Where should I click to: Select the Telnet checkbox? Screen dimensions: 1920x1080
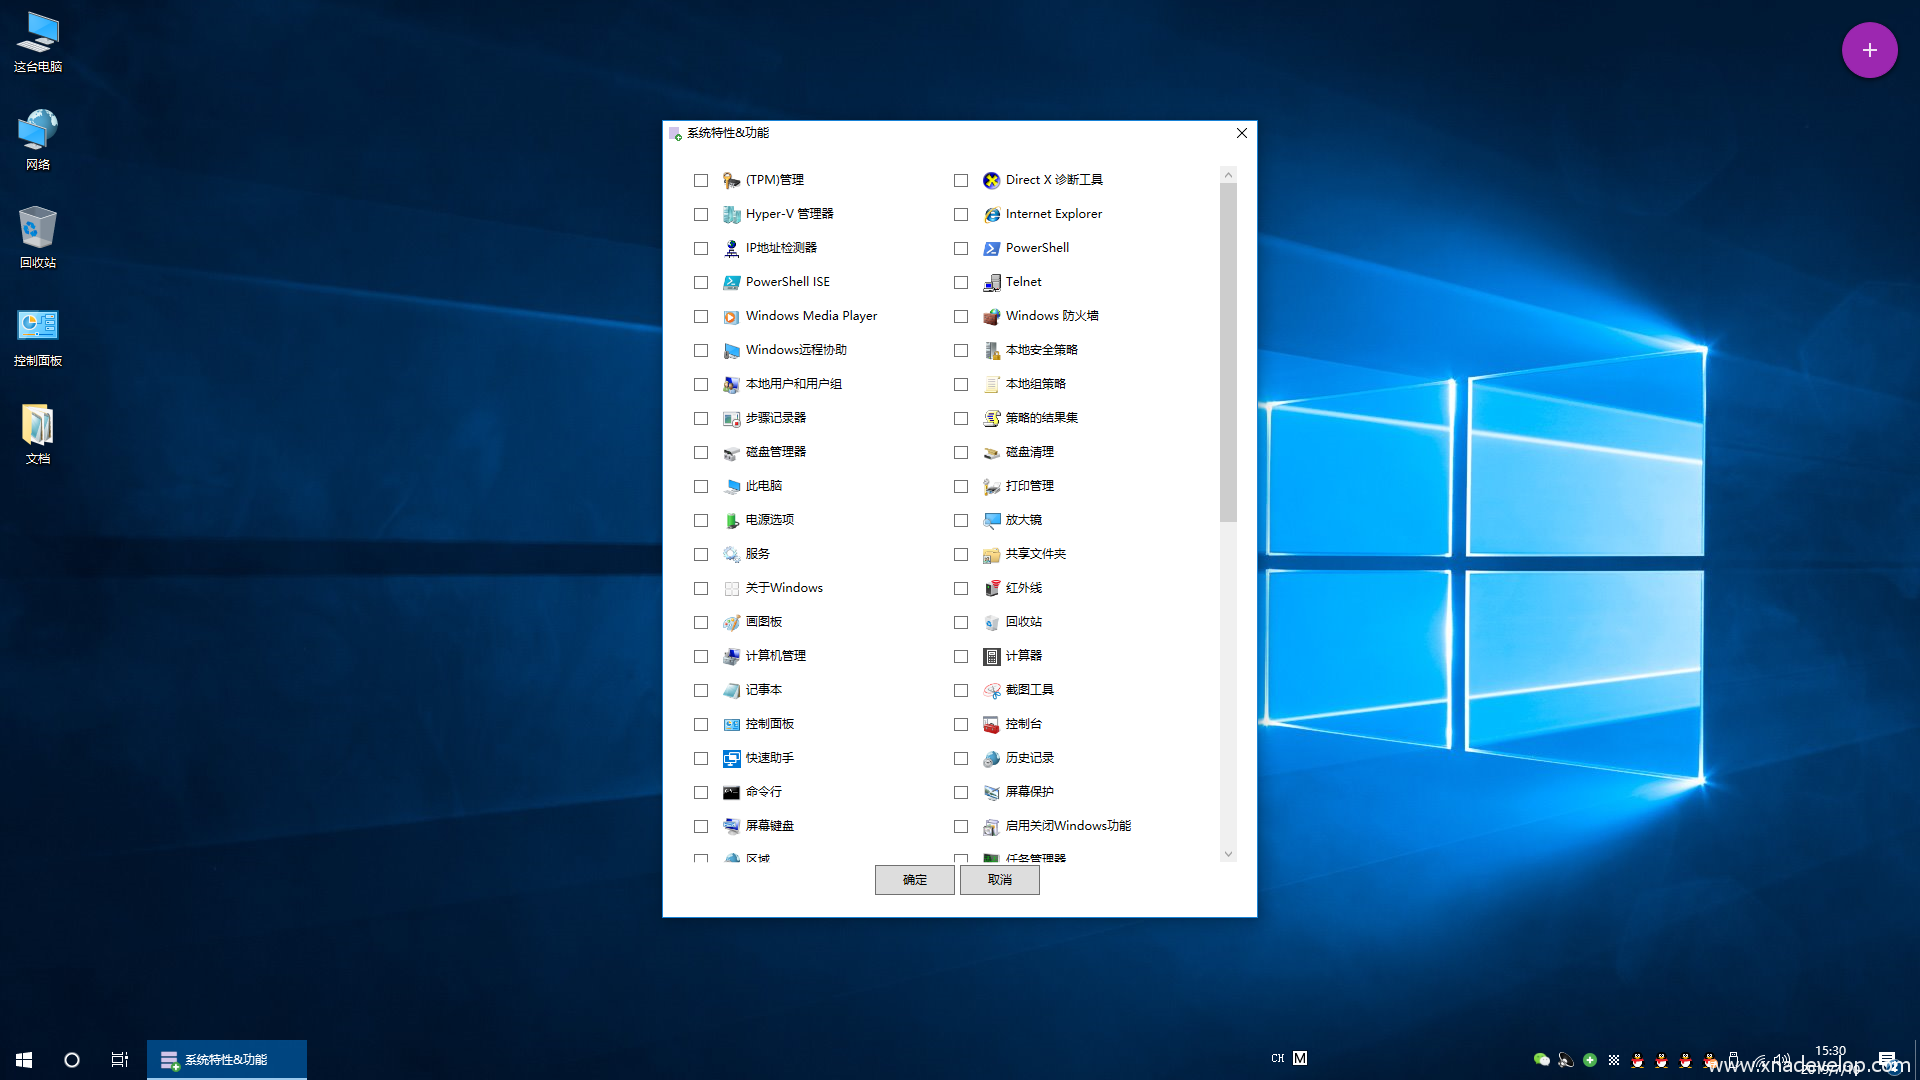tap(961, 282)
